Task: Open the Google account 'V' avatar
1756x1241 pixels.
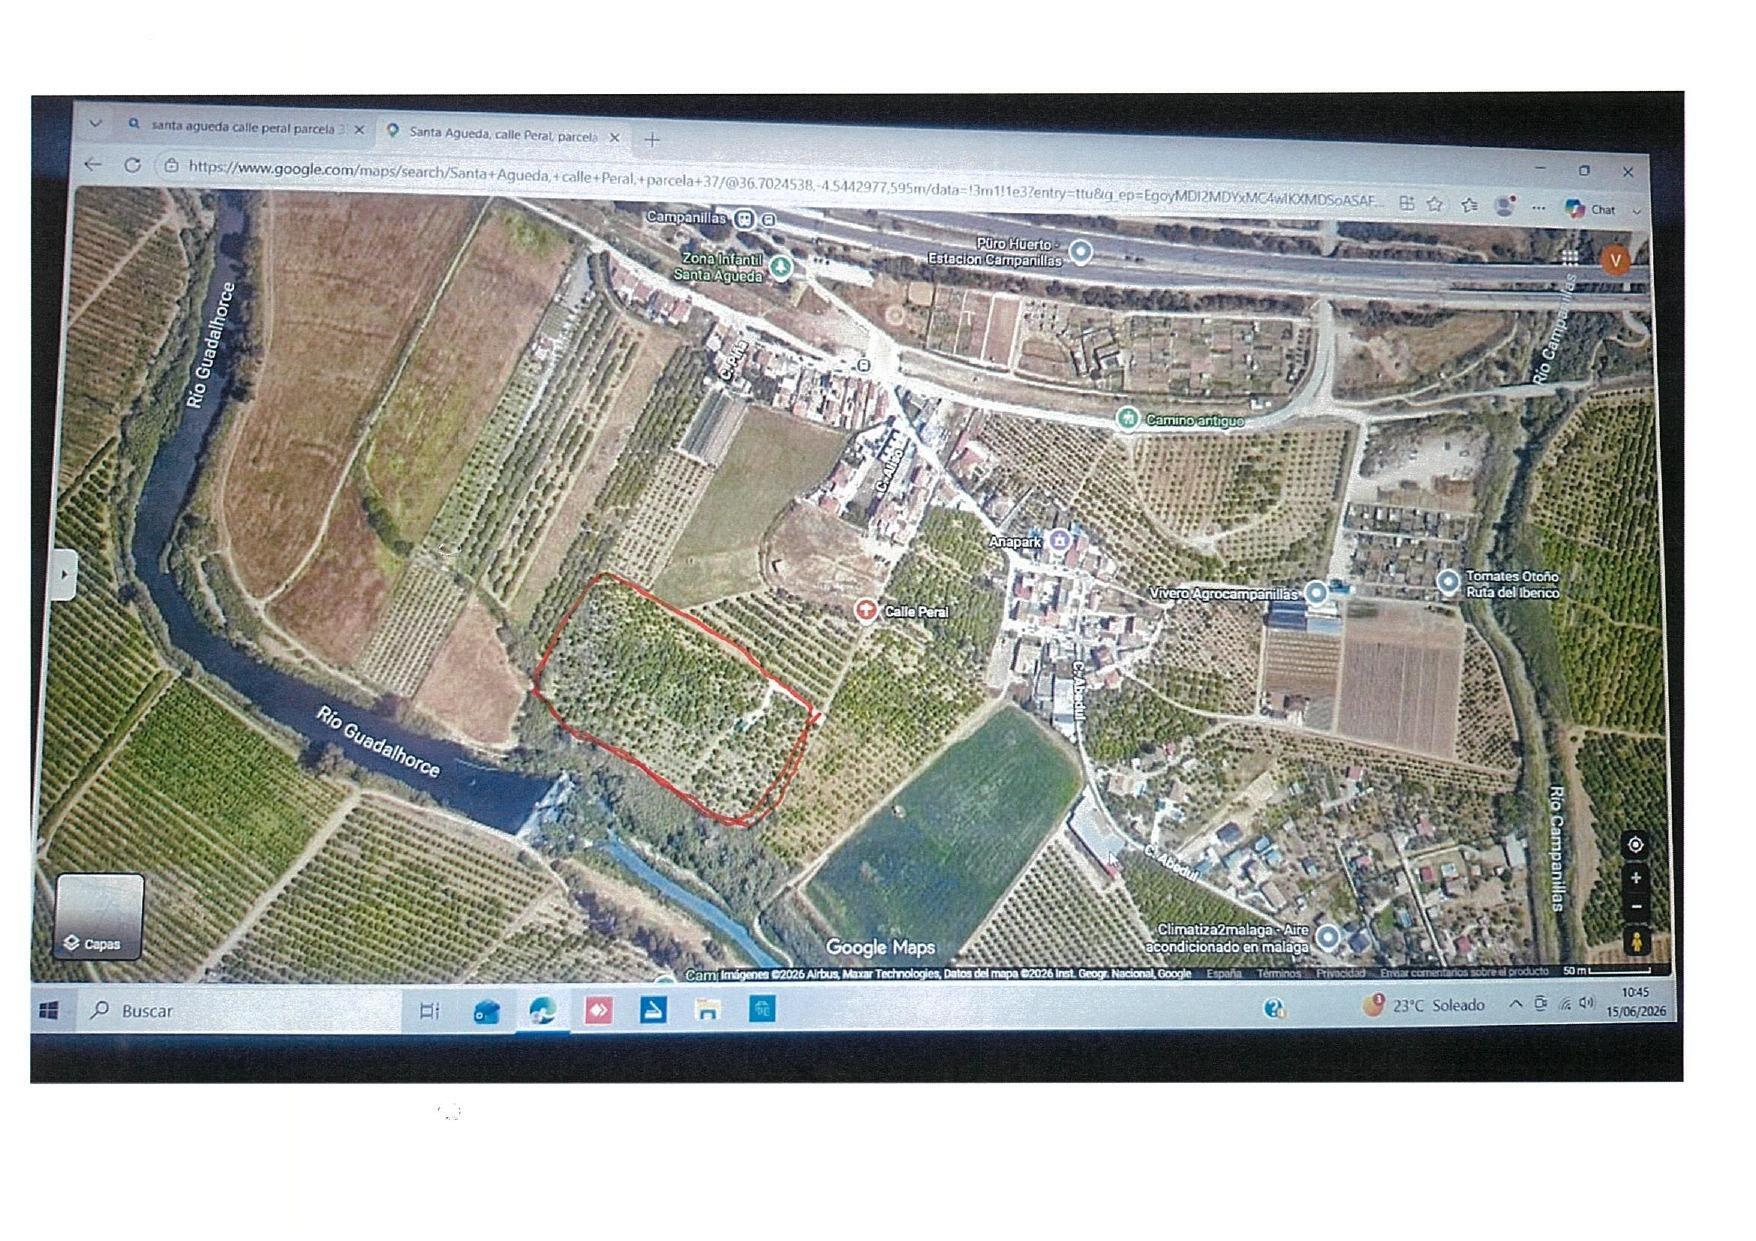Action: click(x=1615, y=260)
